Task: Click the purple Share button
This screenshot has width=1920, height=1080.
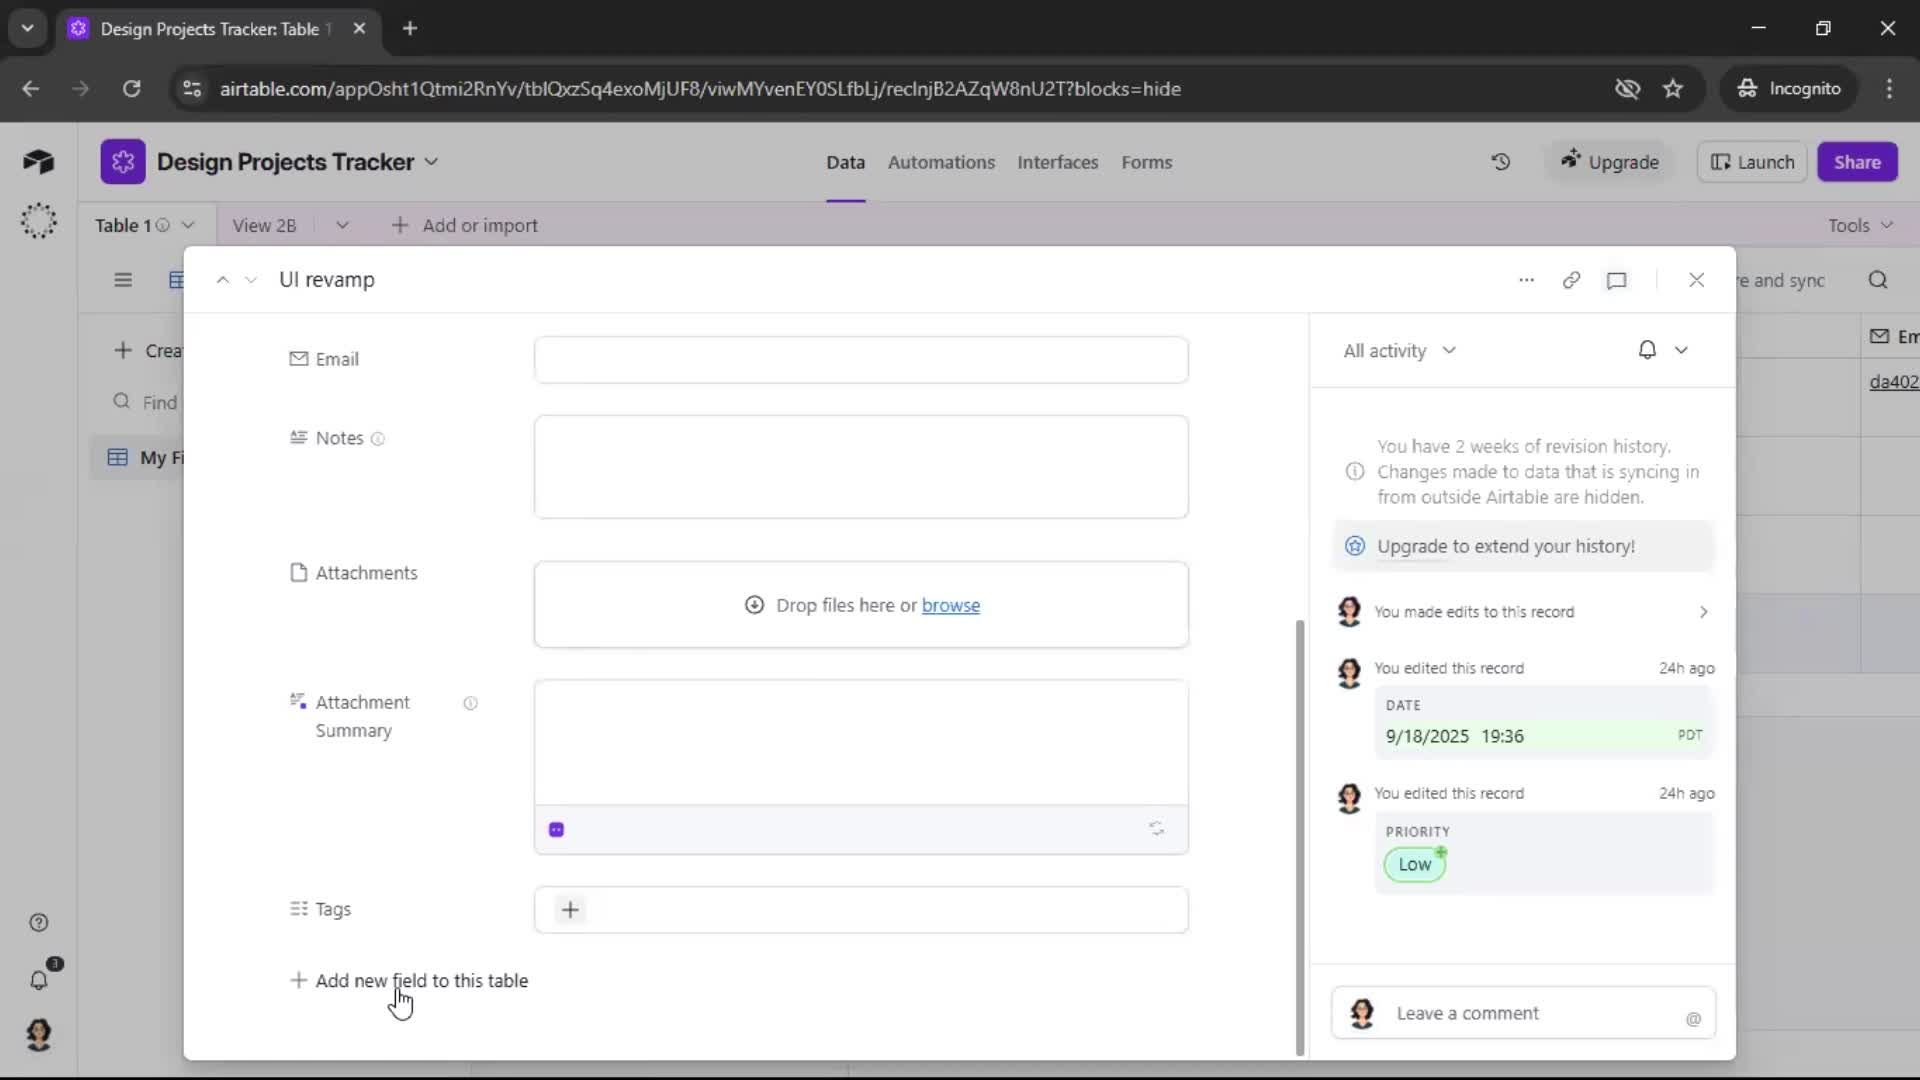Action: (x=1857, y=162)
